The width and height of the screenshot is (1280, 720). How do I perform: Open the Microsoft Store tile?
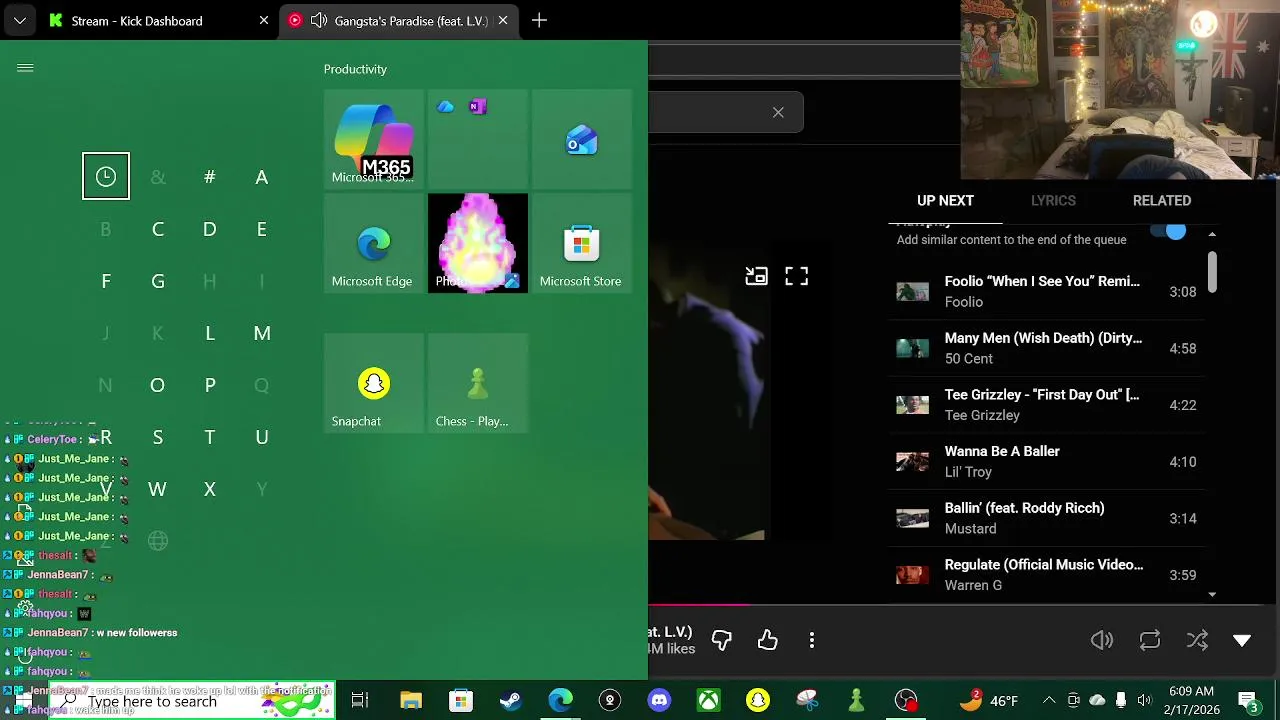[x=581, y=243]
